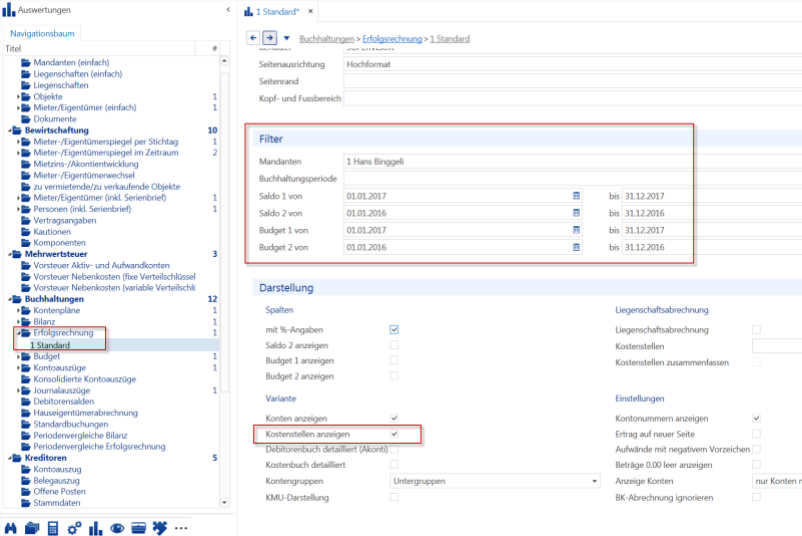The width and height of the screenshot is (802, 536).
Task: Click the Kautionen folder icon
Action: 26,232
